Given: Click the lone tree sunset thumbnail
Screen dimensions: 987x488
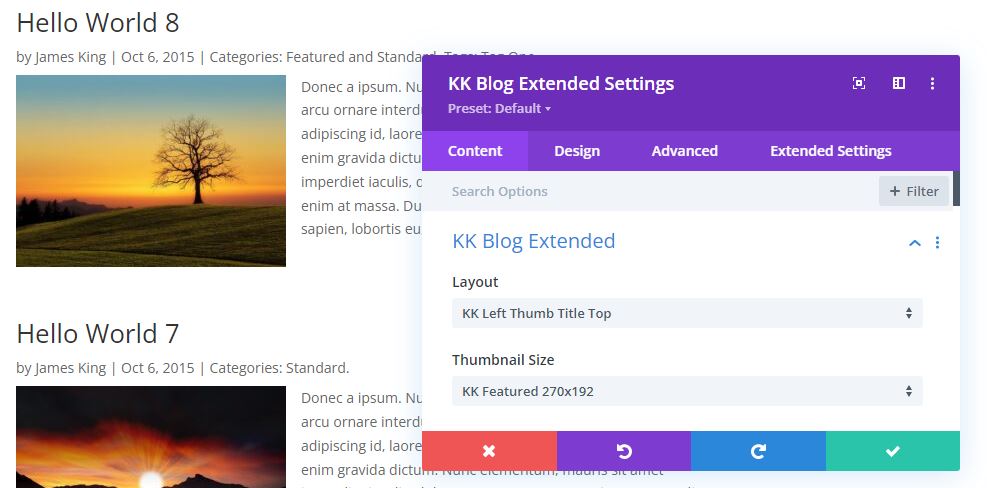Looking at the screenshot, I should tap(151, 171).
